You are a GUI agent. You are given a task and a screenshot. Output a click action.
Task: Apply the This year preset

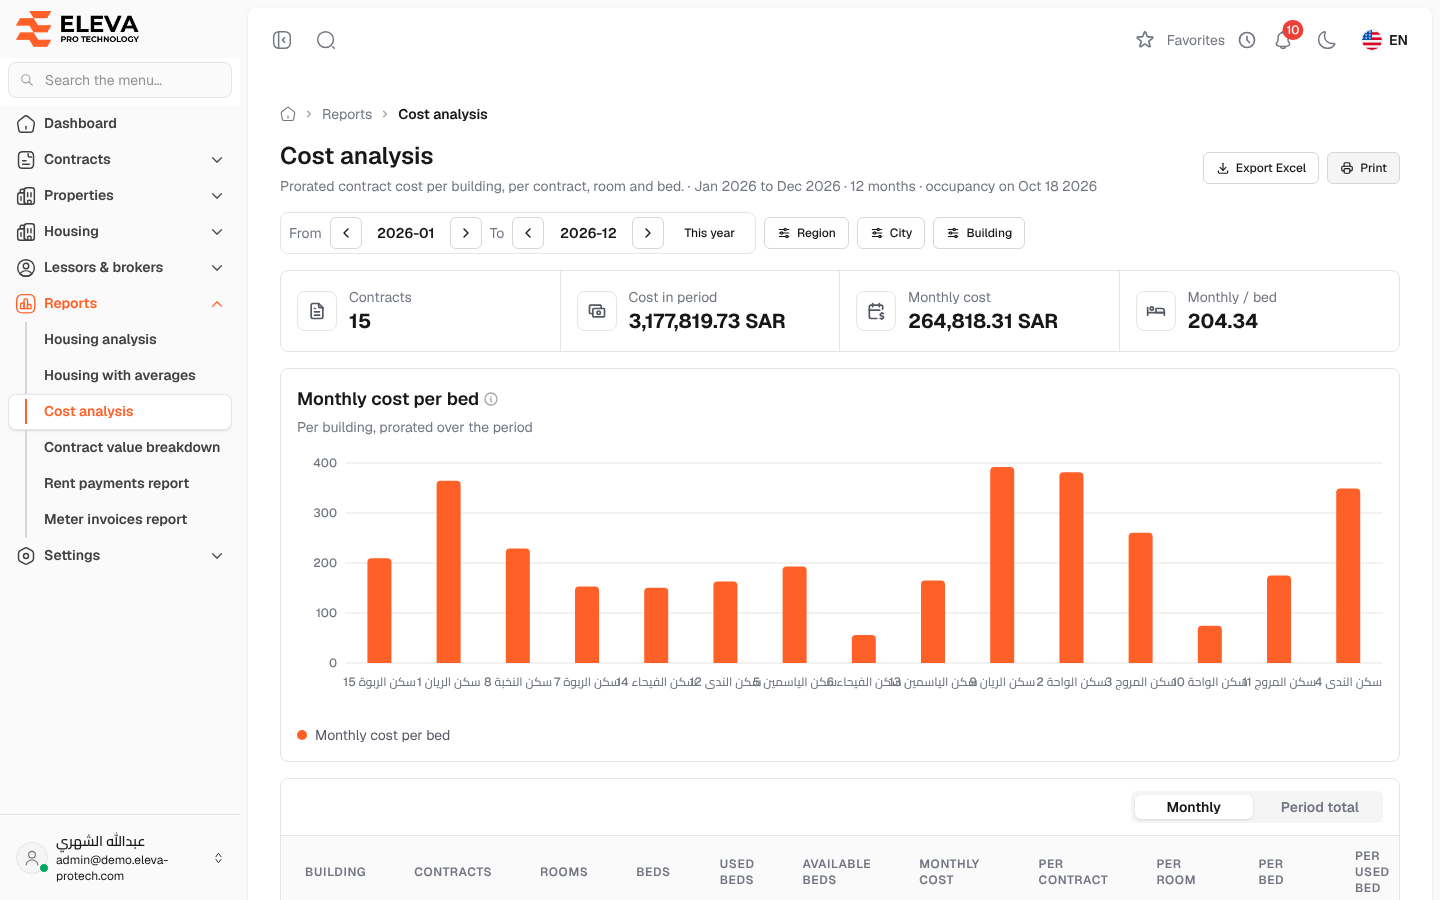[x=709, y=233]
